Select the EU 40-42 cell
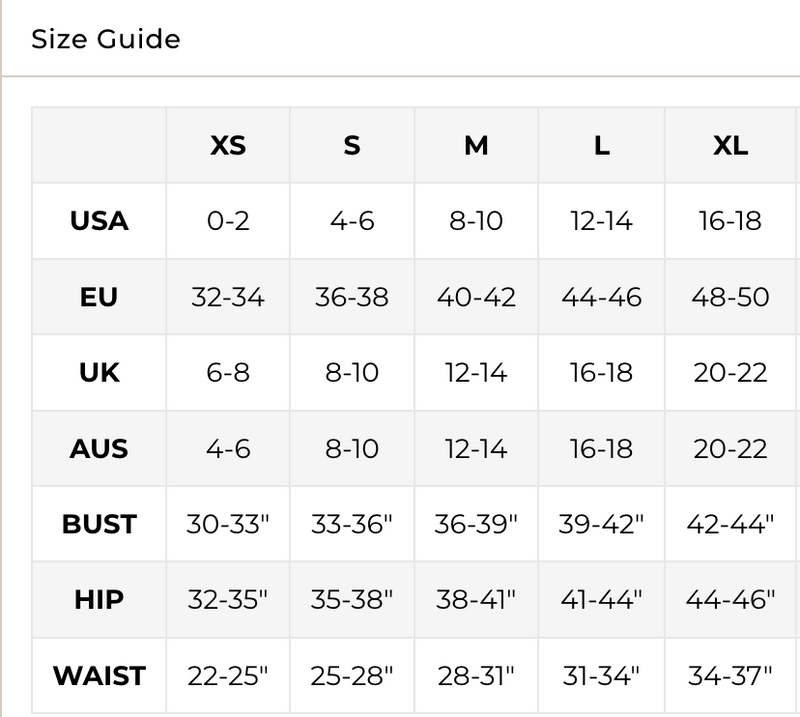The height and width of the screenshot is (717, 800). click(476, 297)
